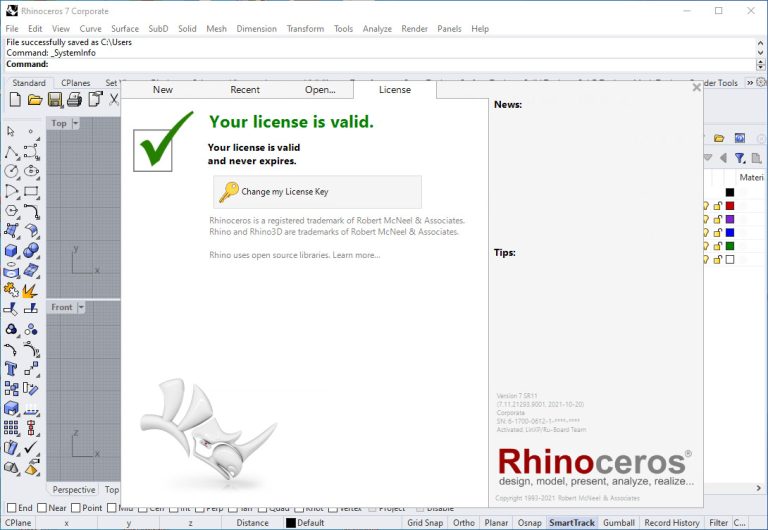The height and width of the screenshot is (530, 768).
Task: Click the toolbar options gear icon
Action: pyautogui.click(x=762, y=82)
